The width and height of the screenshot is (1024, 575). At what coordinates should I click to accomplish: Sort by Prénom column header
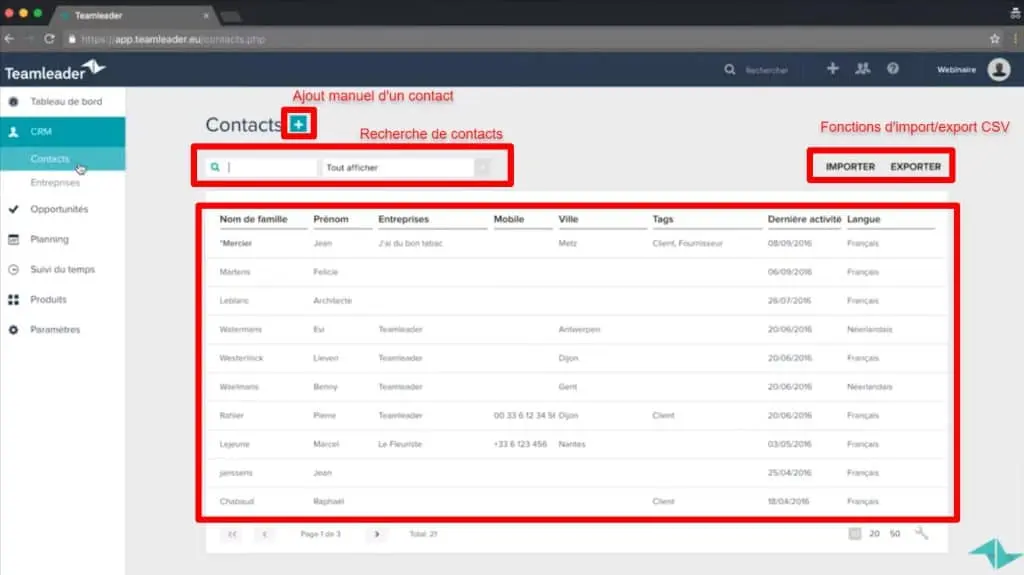[x=330, y=219]
